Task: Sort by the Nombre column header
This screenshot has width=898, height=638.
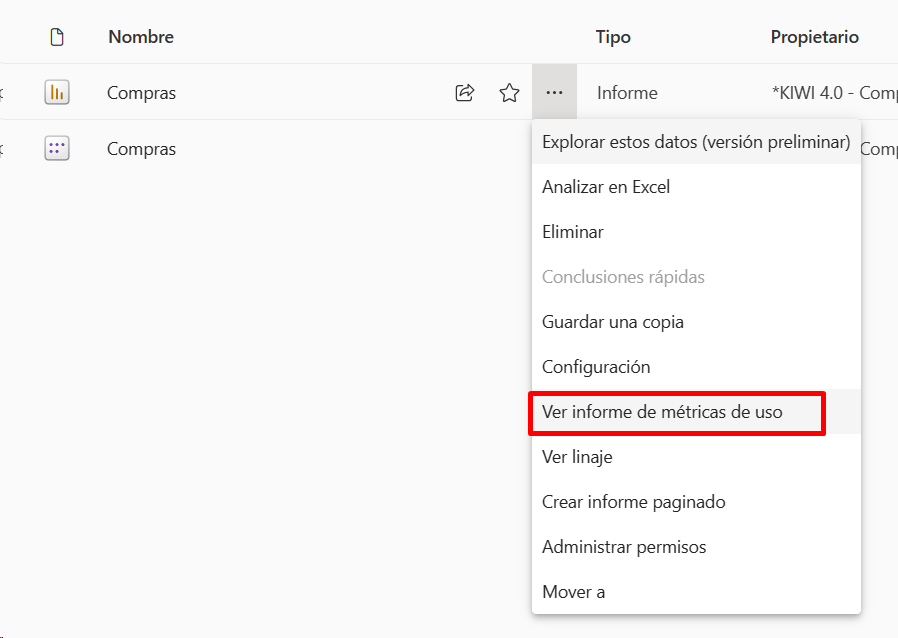Action: pyautogui.click(x=141, y=37)
